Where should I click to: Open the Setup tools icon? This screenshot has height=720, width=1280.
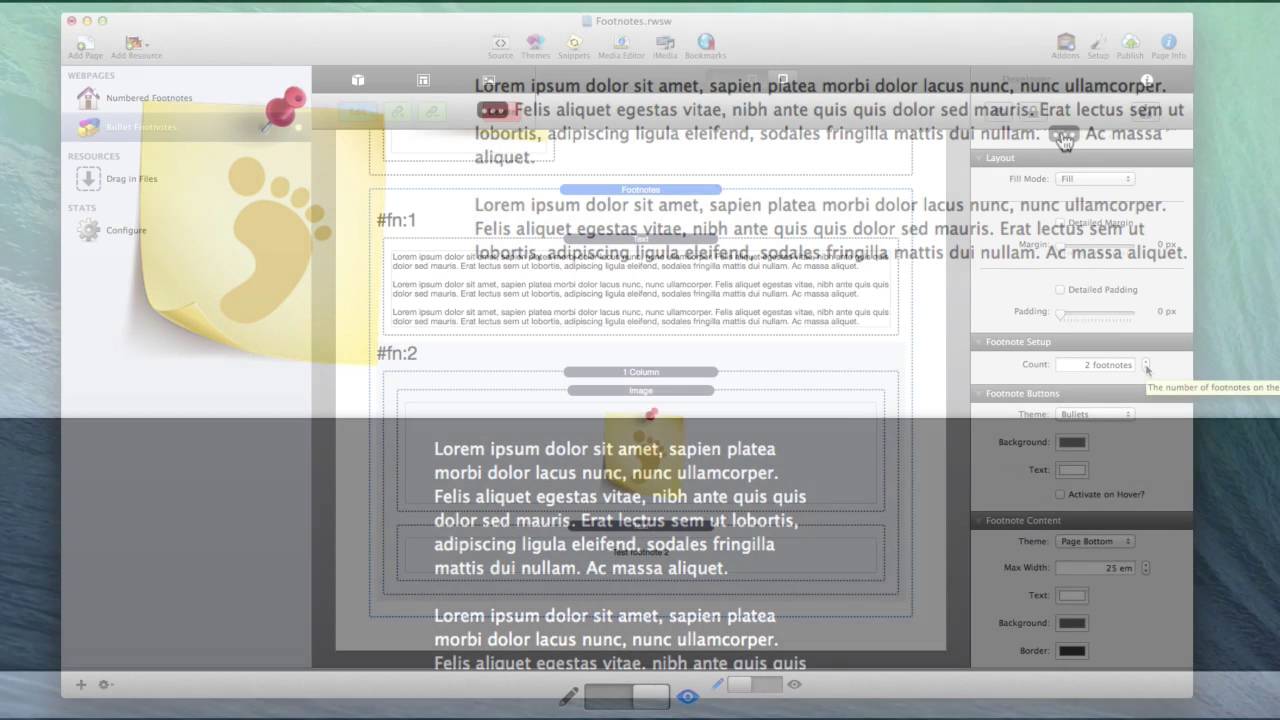pos(1098,43)
